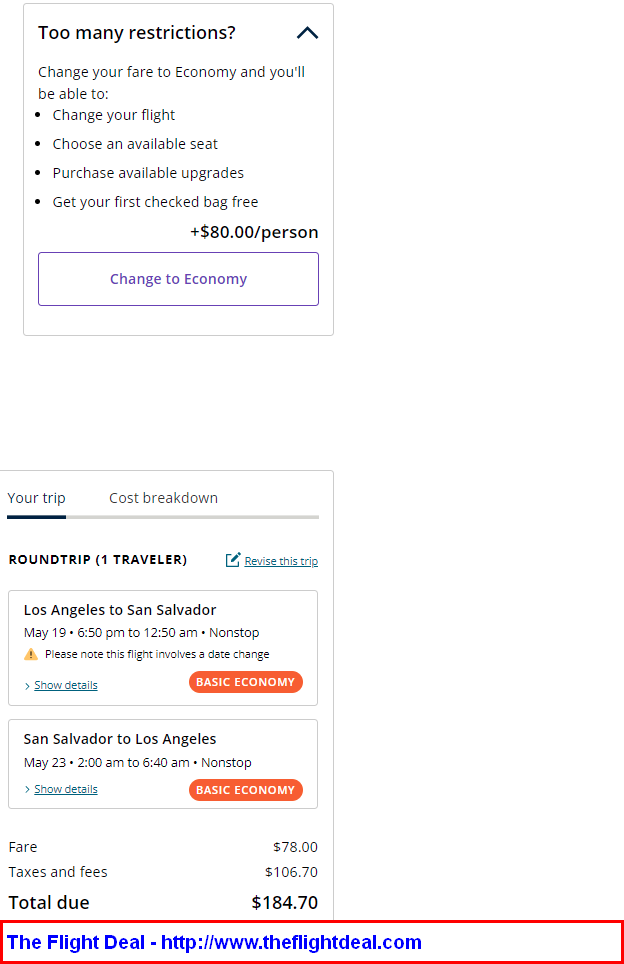This screenshot has width=624, height=964.
Task: Click the Revise this trip link
Action: pyautogui.click(x=281, y=561)
